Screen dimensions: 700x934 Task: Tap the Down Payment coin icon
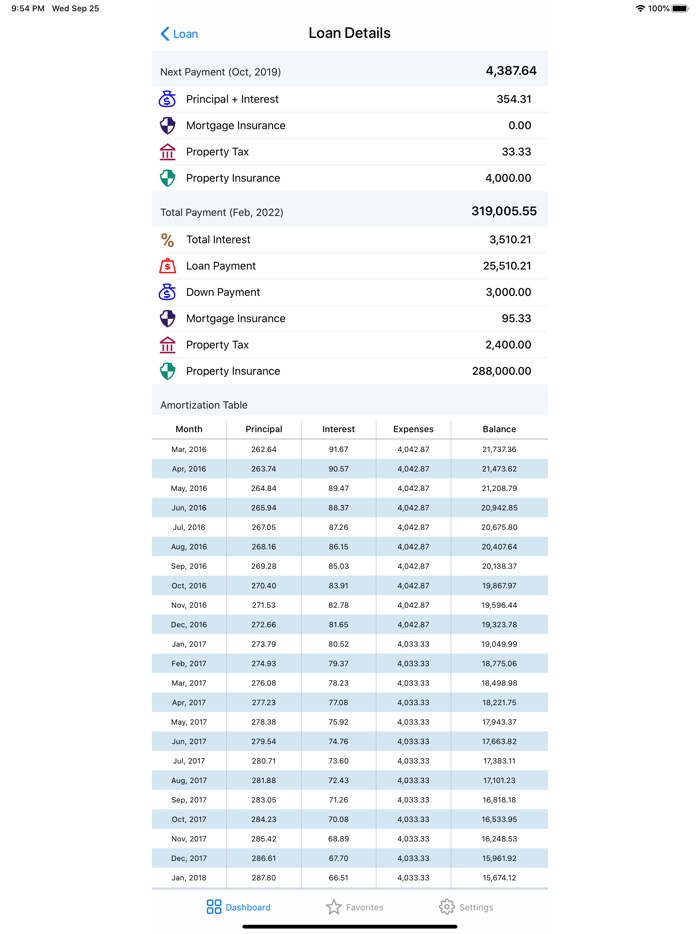(170, 292)
